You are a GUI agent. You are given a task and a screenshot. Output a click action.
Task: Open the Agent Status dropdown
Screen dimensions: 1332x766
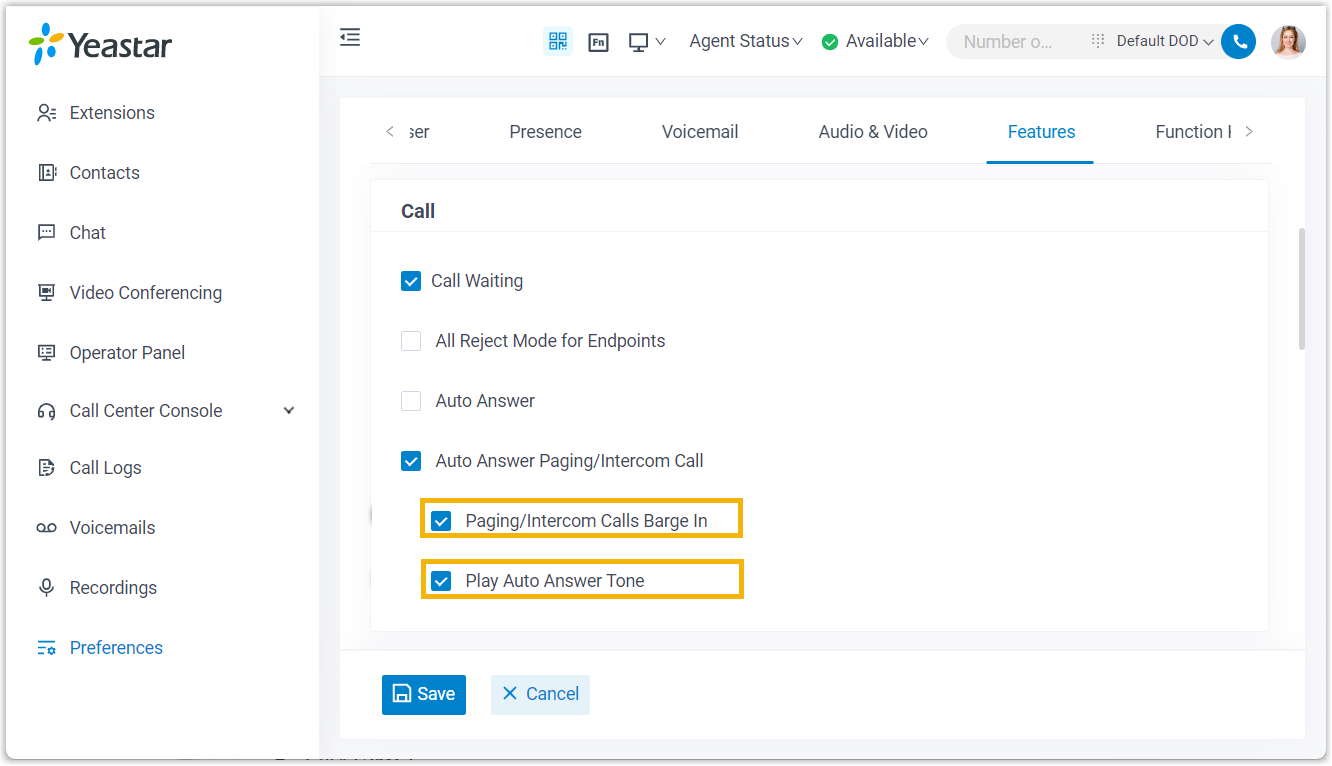746,41
